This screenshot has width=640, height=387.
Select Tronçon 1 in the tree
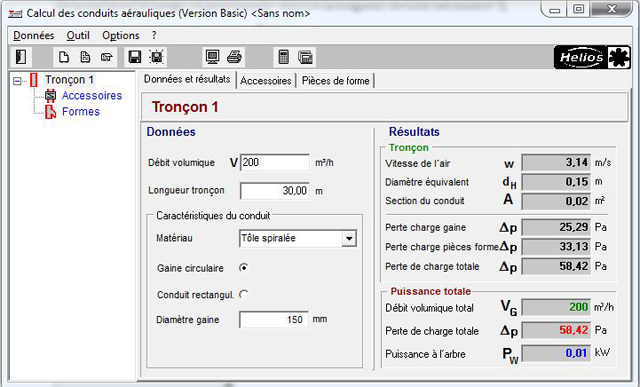69,80
